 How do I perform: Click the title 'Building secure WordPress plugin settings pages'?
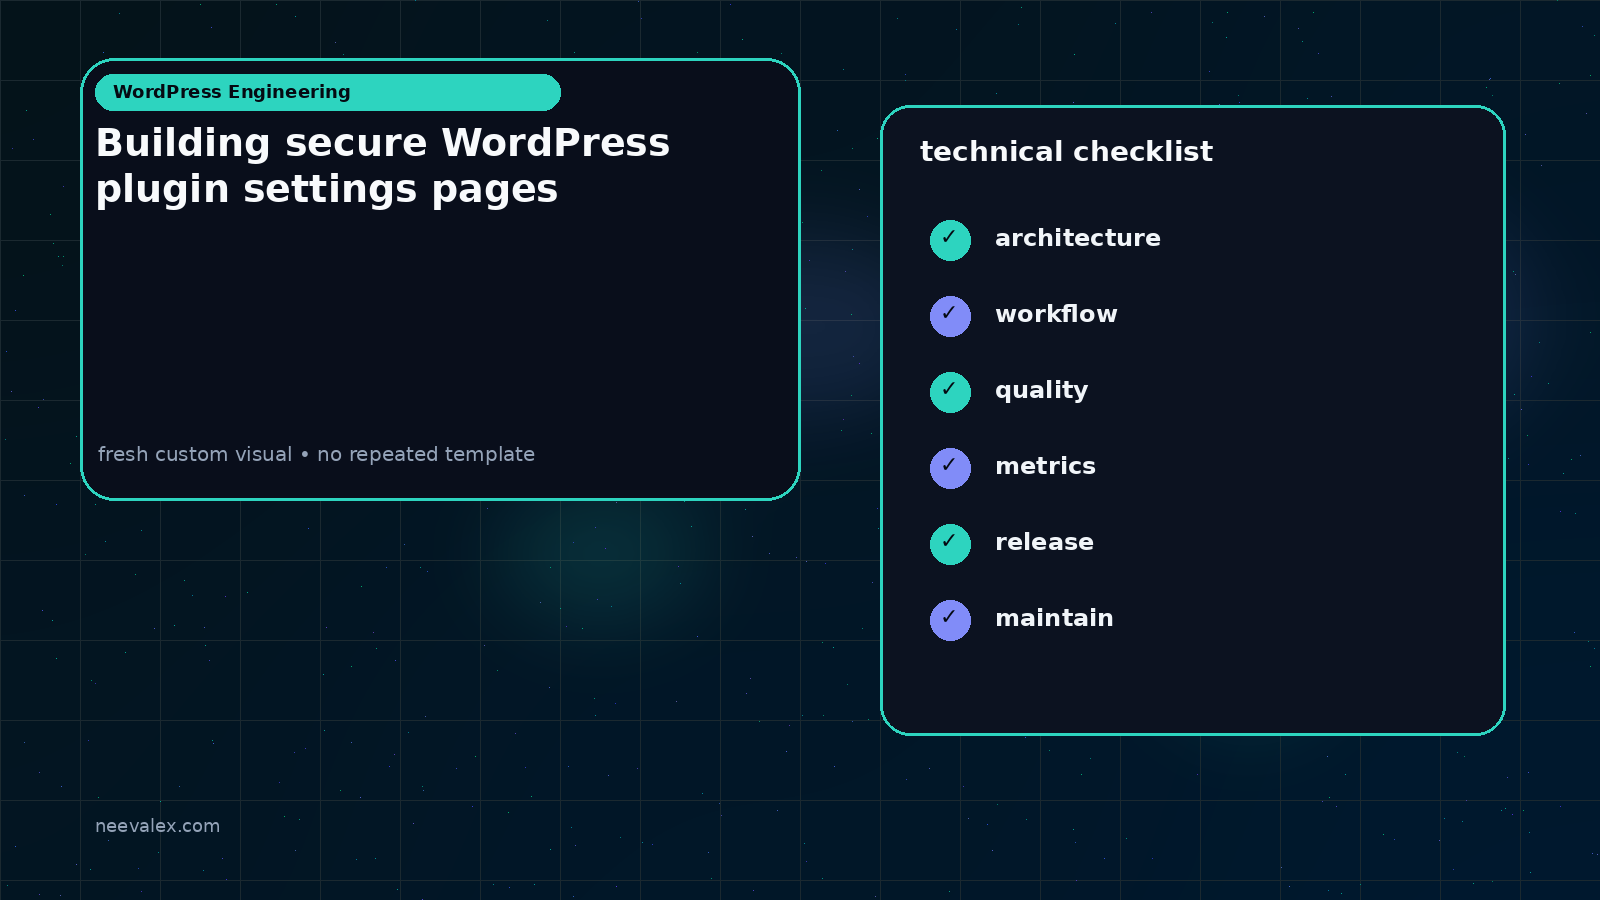tap(383, 166)
